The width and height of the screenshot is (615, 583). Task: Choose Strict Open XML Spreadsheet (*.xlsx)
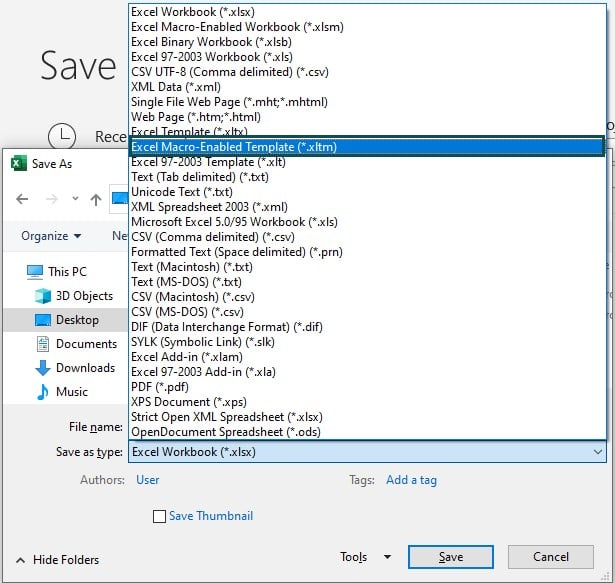[367, 417]
